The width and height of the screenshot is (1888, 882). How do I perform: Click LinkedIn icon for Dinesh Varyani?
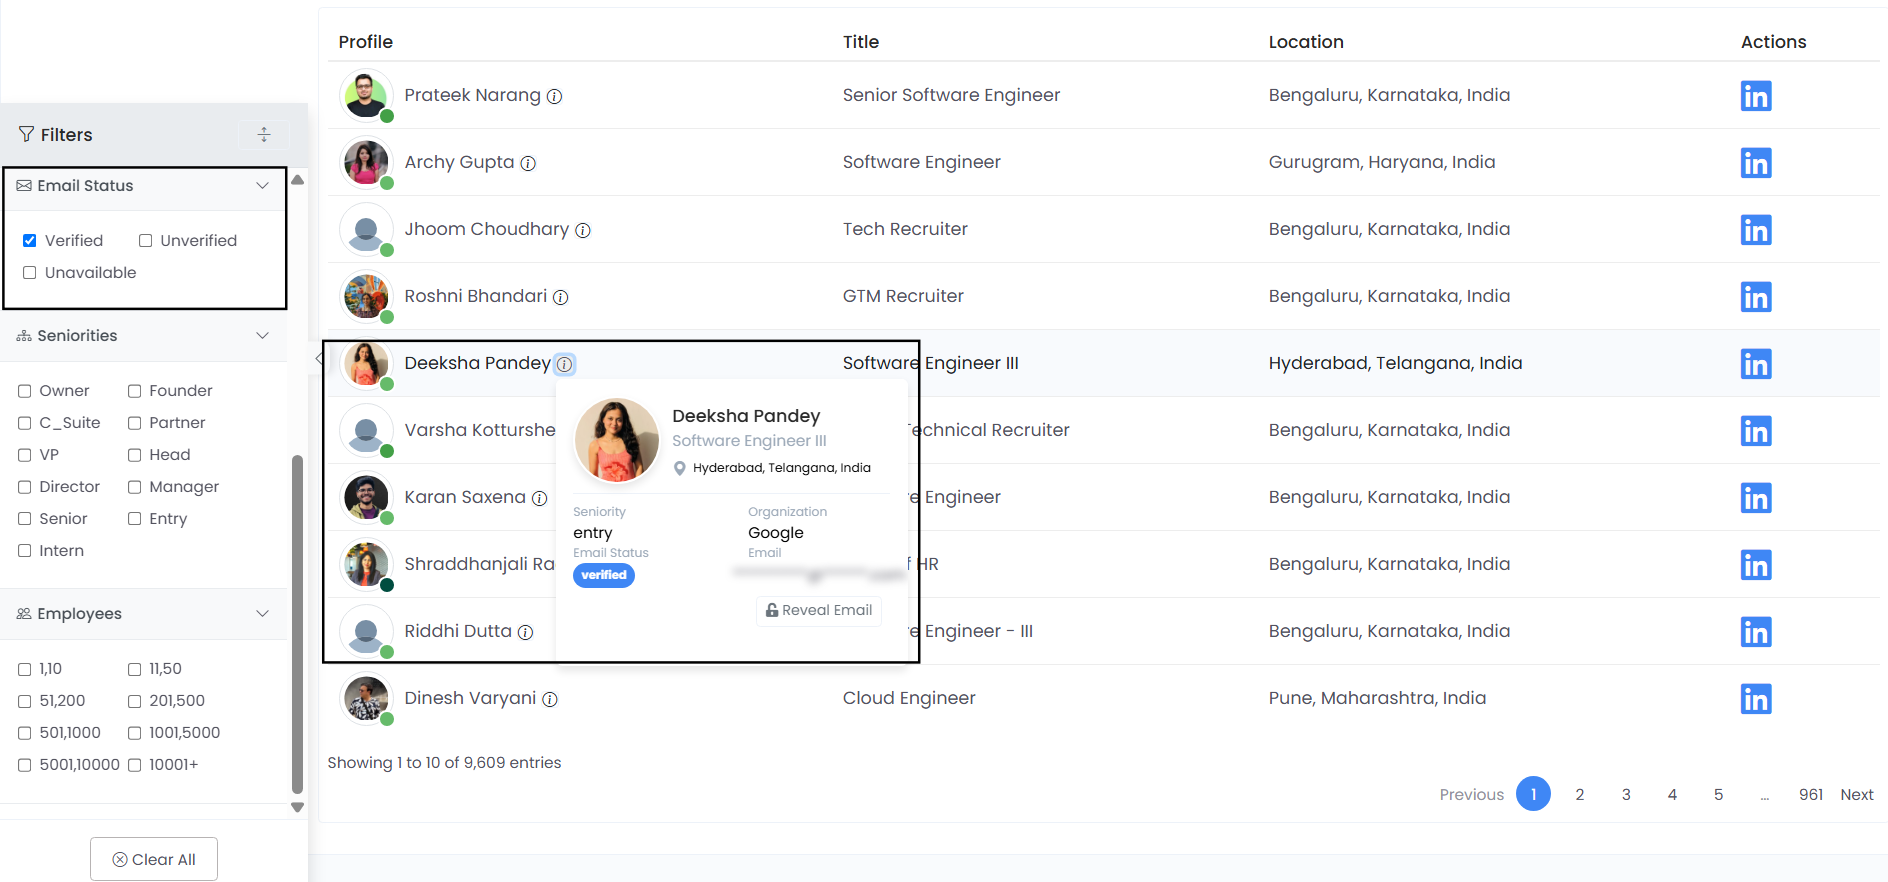[x=1755, y=699]
